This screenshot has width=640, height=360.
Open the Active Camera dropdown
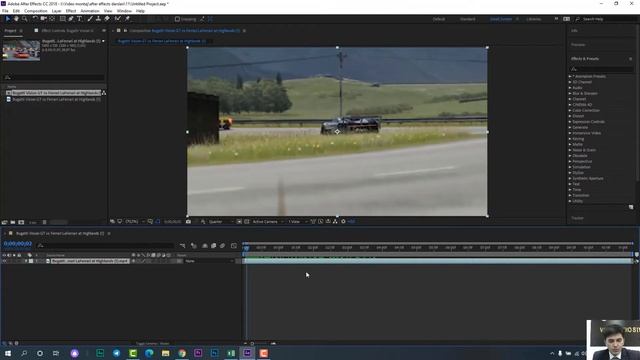pyautogui.click(x=268, y=222)
